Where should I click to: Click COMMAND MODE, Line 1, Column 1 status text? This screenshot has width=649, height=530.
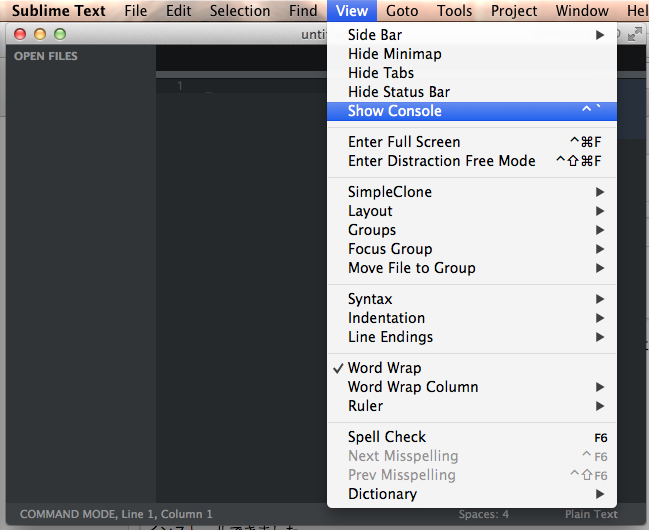click(116, 514)
